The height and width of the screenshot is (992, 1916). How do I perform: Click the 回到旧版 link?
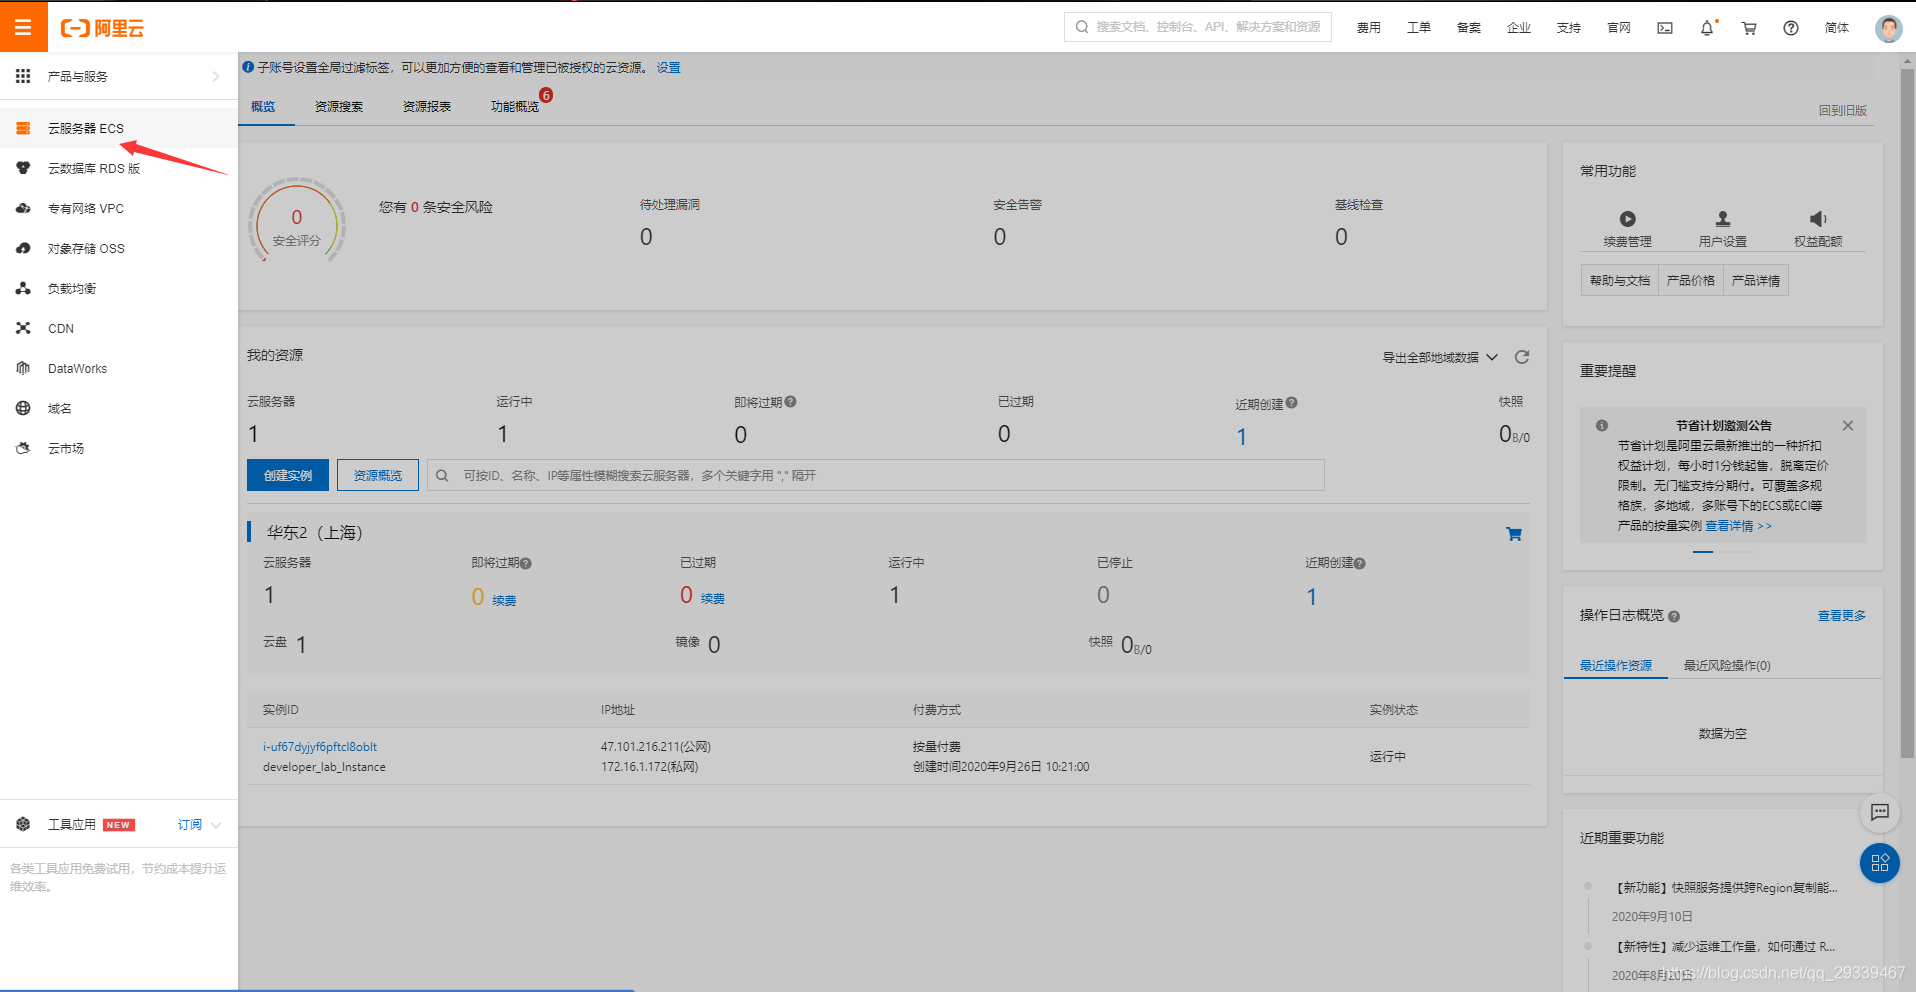pos(1842,111)
